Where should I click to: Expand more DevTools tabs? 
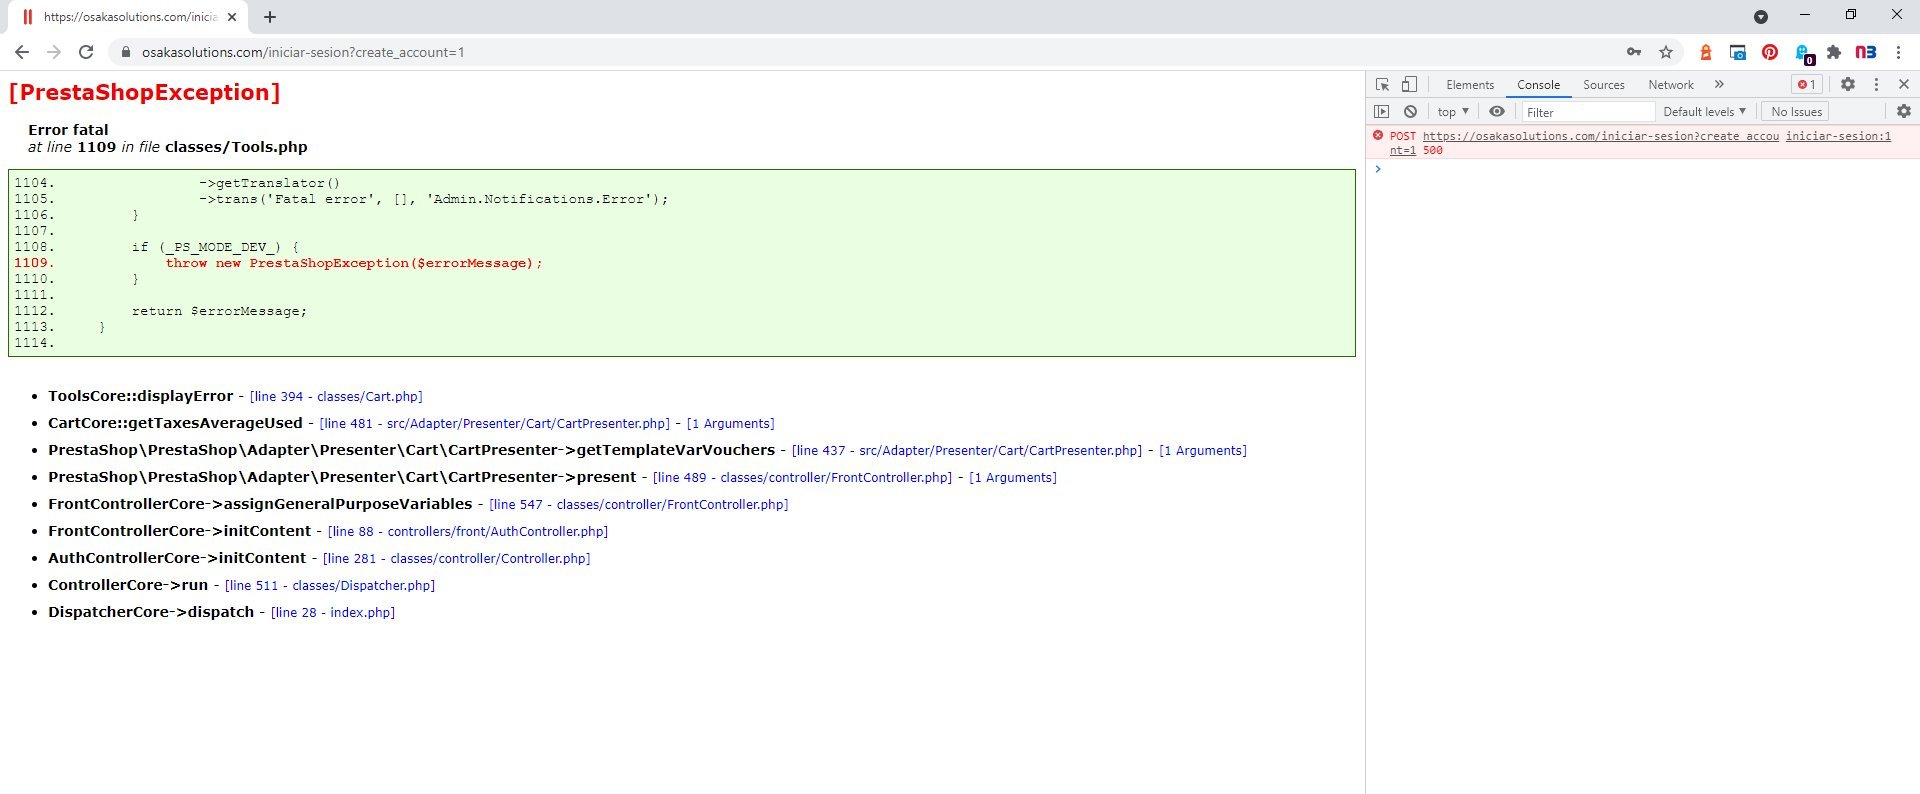[x=1719, y=85]
